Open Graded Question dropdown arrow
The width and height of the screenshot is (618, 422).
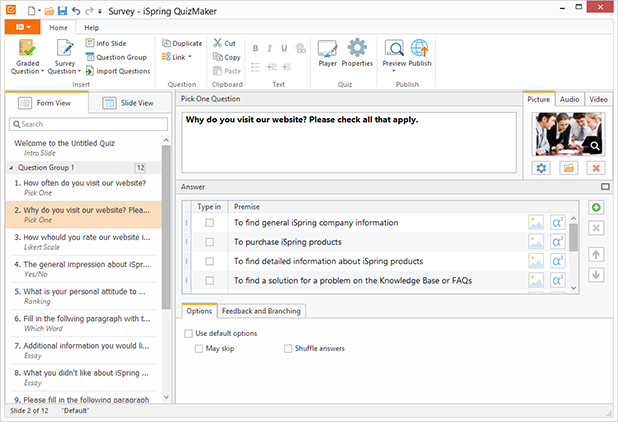tap(42, 71)
